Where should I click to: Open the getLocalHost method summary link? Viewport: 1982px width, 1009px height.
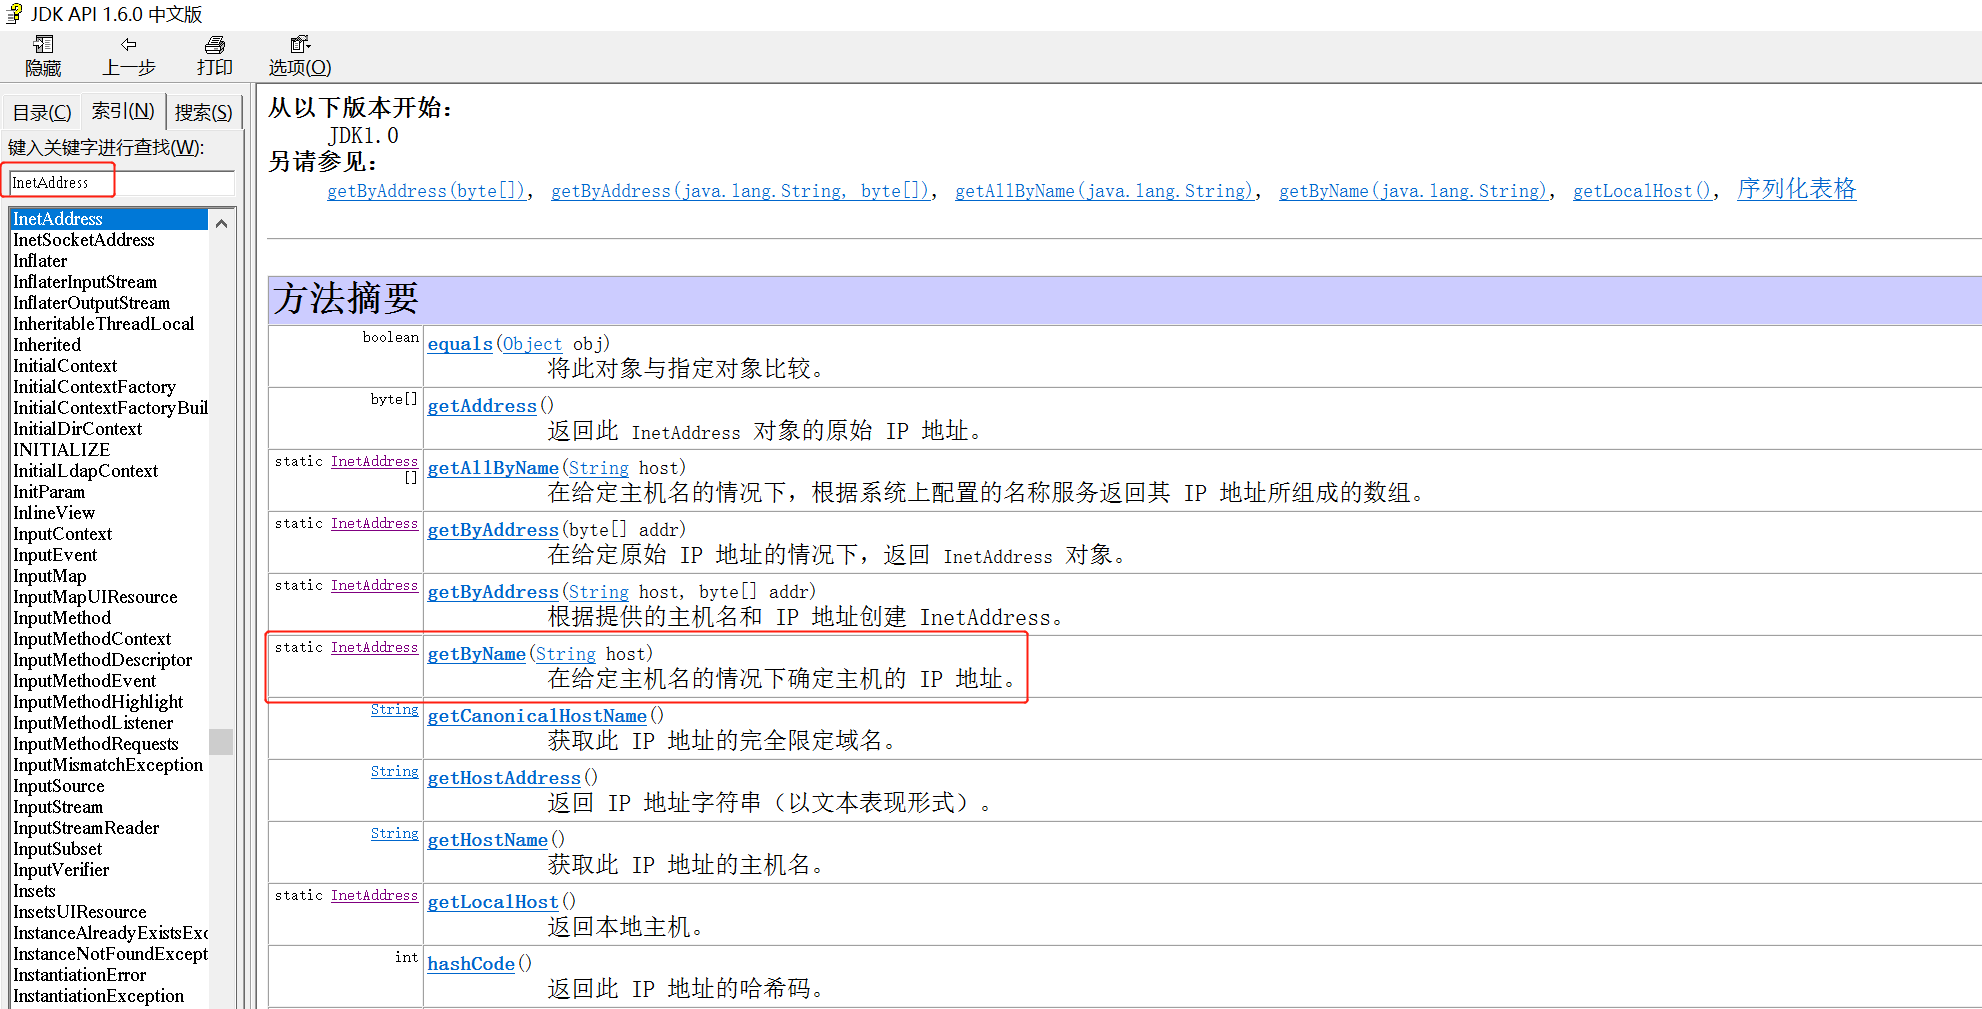point(493,902)
